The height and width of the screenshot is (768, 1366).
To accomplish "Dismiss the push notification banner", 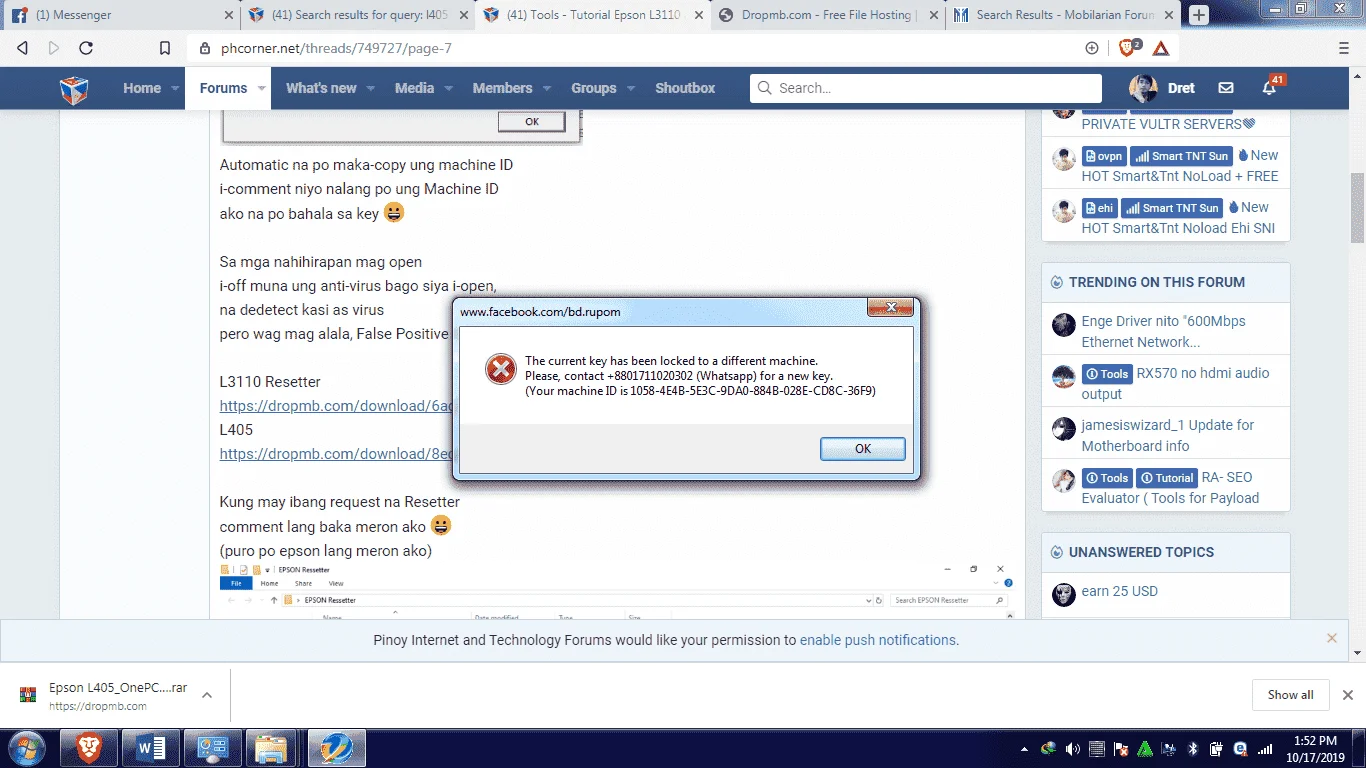I will pyautogui.click(x=1331, y=638).
